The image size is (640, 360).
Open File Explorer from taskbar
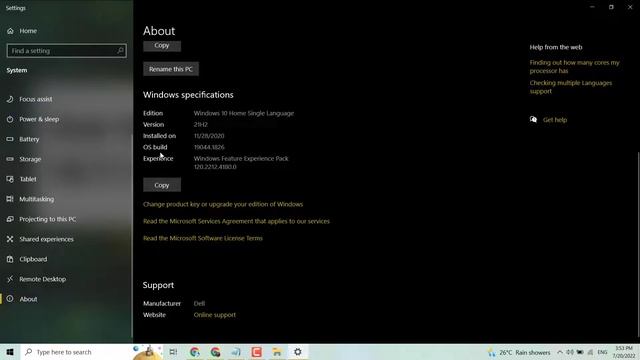(277, 352)
